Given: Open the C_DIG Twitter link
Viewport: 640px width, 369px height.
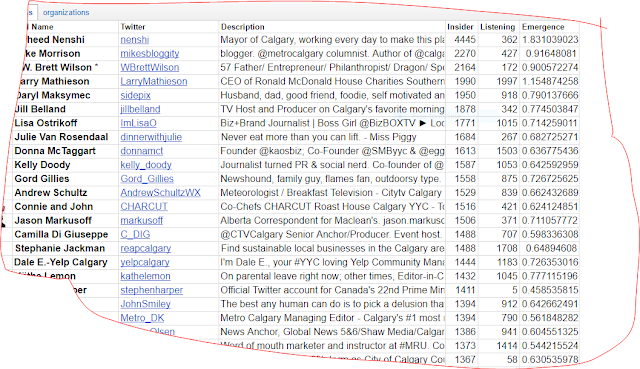Looking at the screenshot, I should [135, 234].
